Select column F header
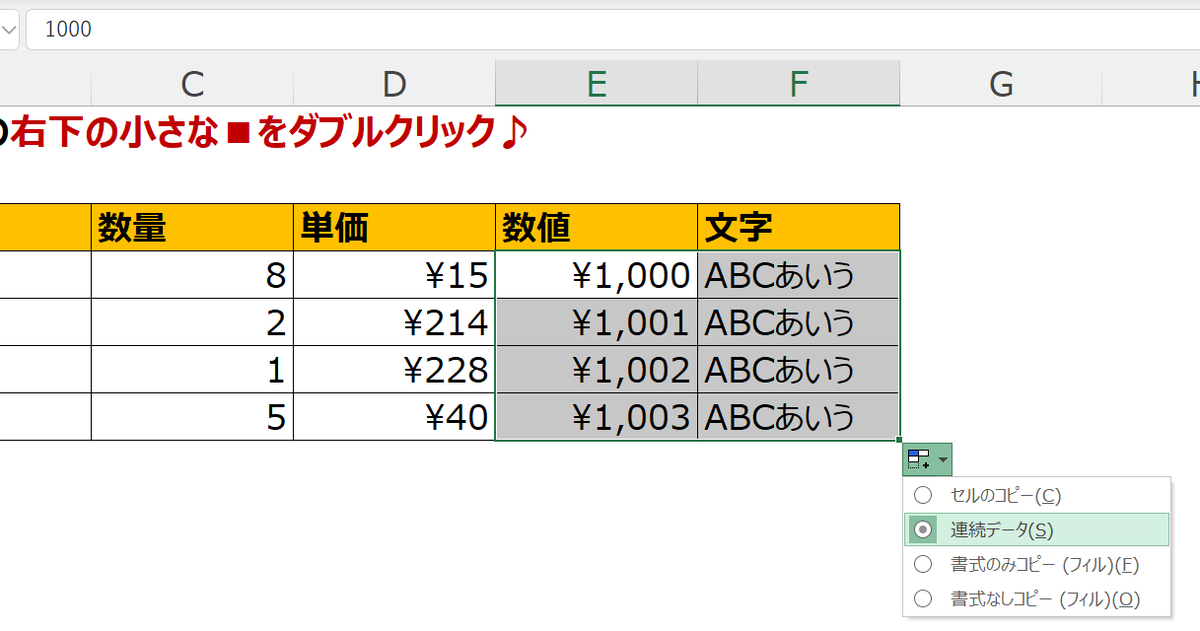The width and height of the screenshot is (1200, 631). click(x=798, y=84)
